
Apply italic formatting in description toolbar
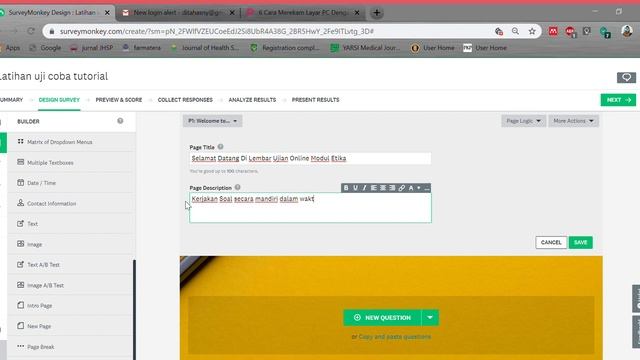pos(364,188)
